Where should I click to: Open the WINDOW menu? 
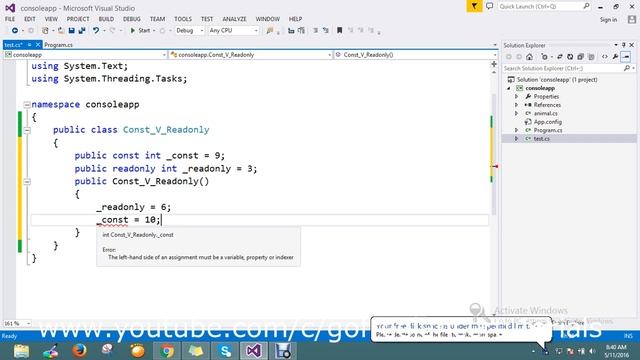tap(268, 19)
